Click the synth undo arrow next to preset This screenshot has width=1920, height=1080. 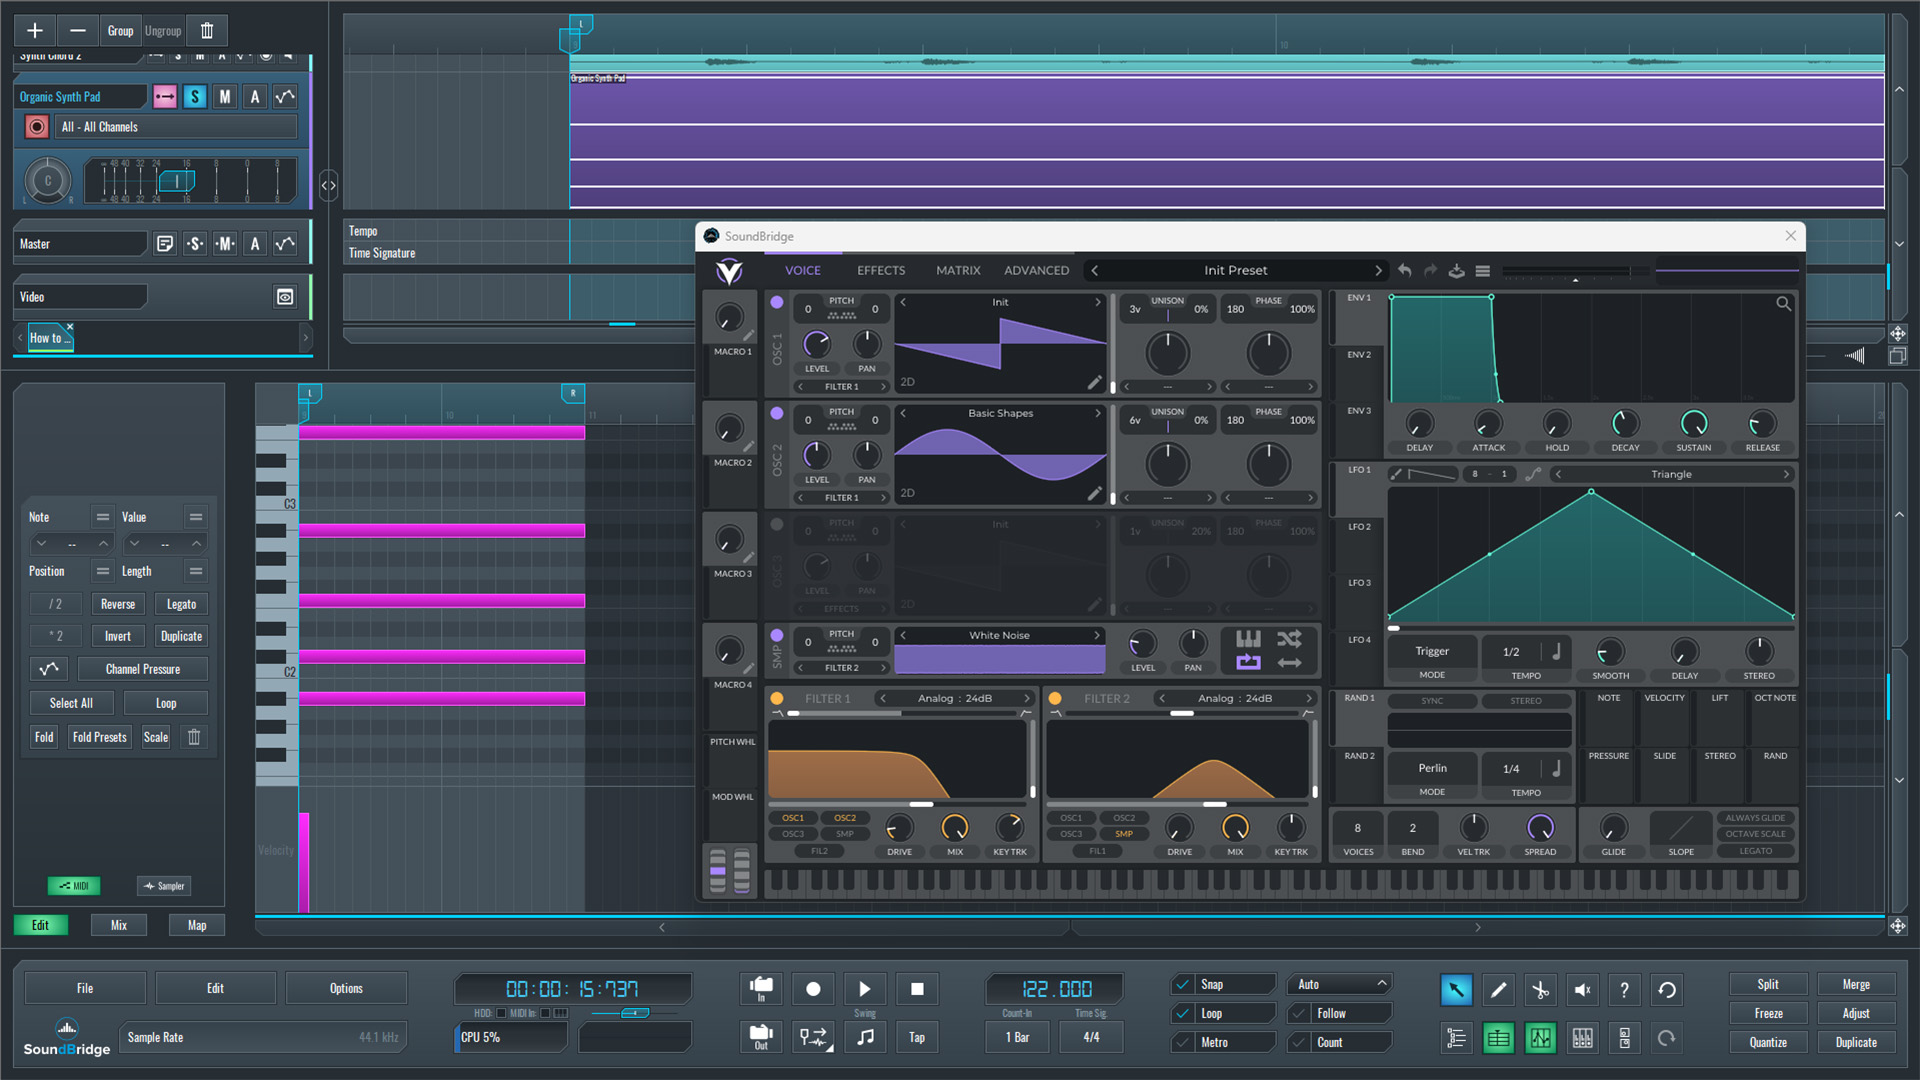(x=1405, y=270)
